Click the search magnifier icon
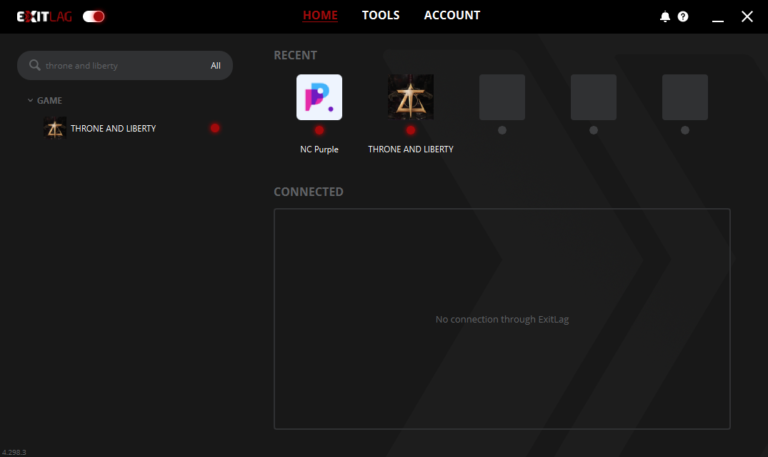The image size is (768, 457). point(34,65)
